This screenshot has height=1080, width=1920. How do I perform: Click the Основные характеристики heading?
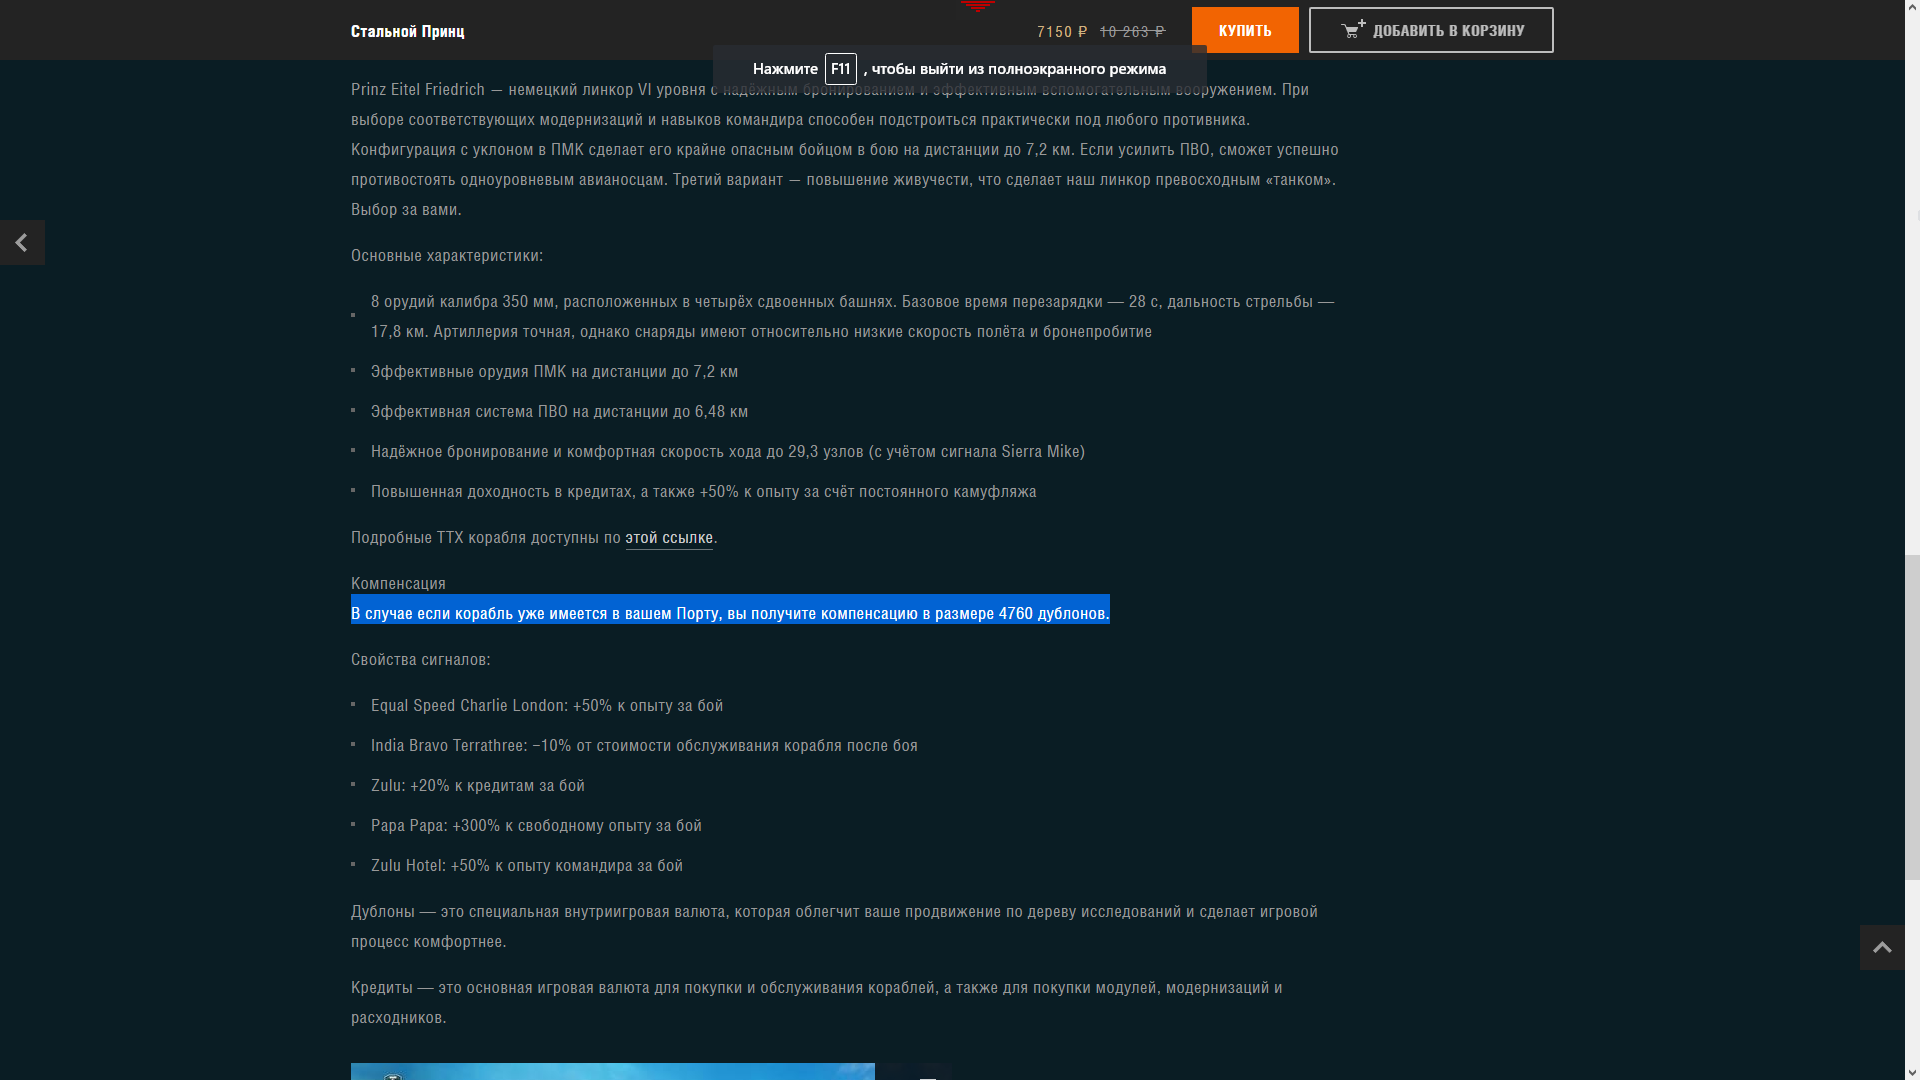447,255
